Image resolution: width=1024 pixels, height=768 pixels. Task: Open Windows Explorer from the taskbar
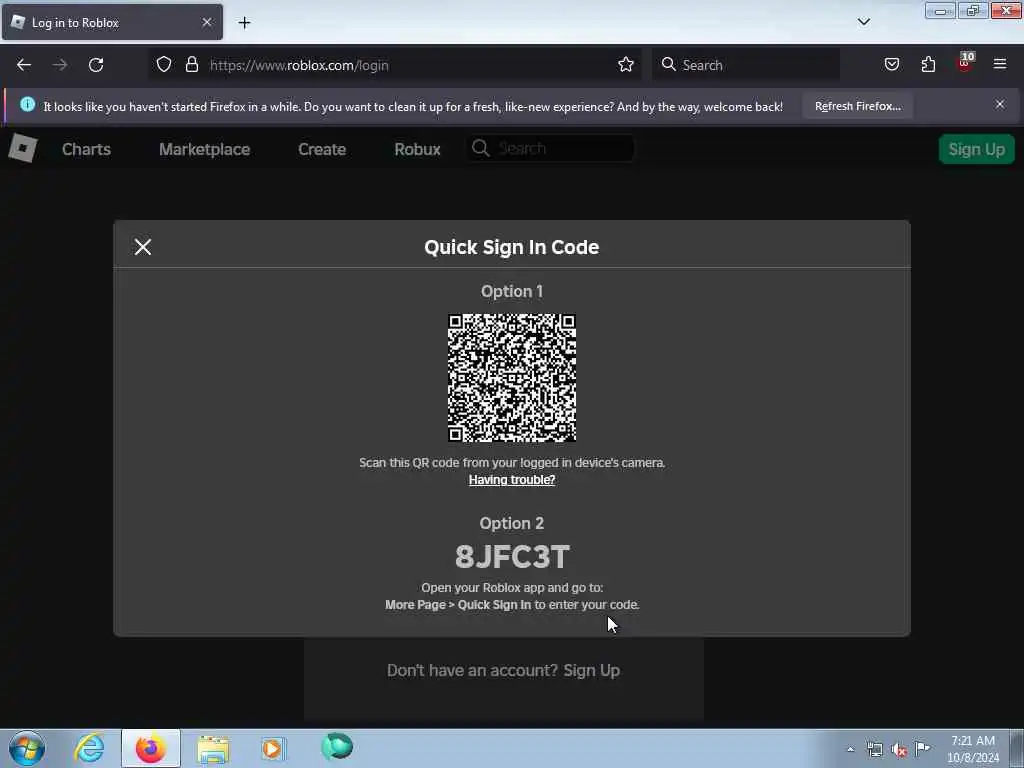tap(213, 748)
